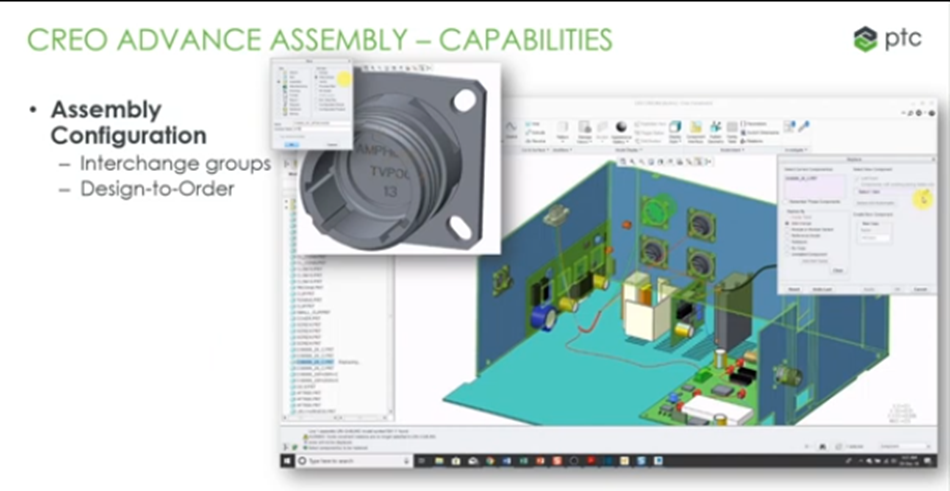Screen dimensions: 950x491
Task: Choose Notebook under Replace By
Action: (787, 242)
